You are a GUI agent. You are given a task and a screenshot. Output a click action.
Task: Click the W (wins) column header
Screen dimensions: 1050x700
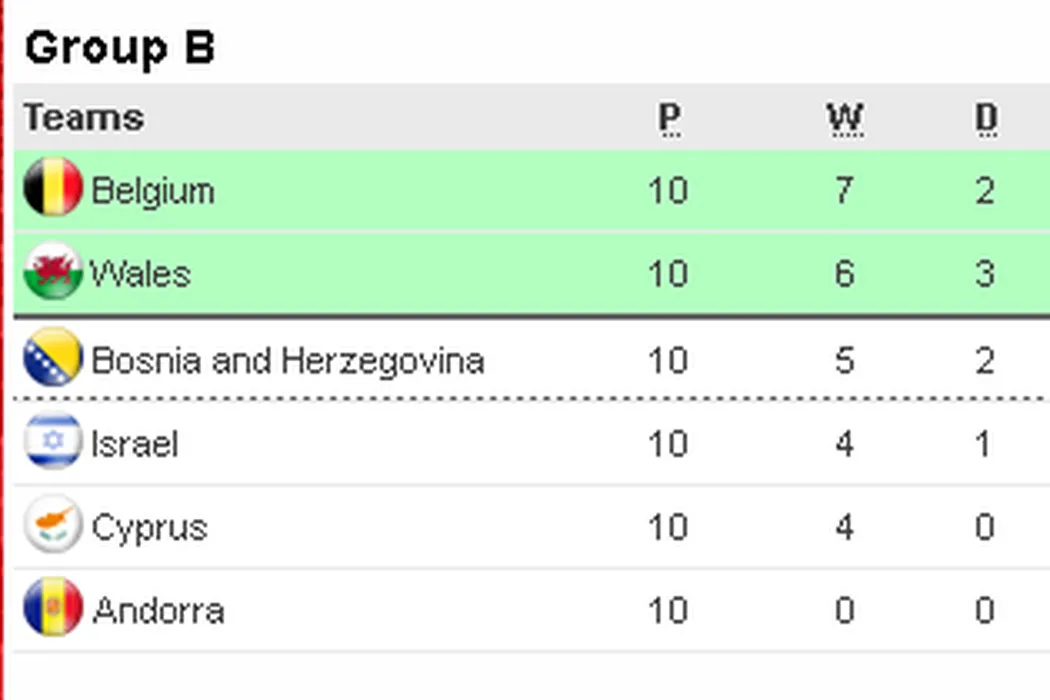click(x=845, y=118)
